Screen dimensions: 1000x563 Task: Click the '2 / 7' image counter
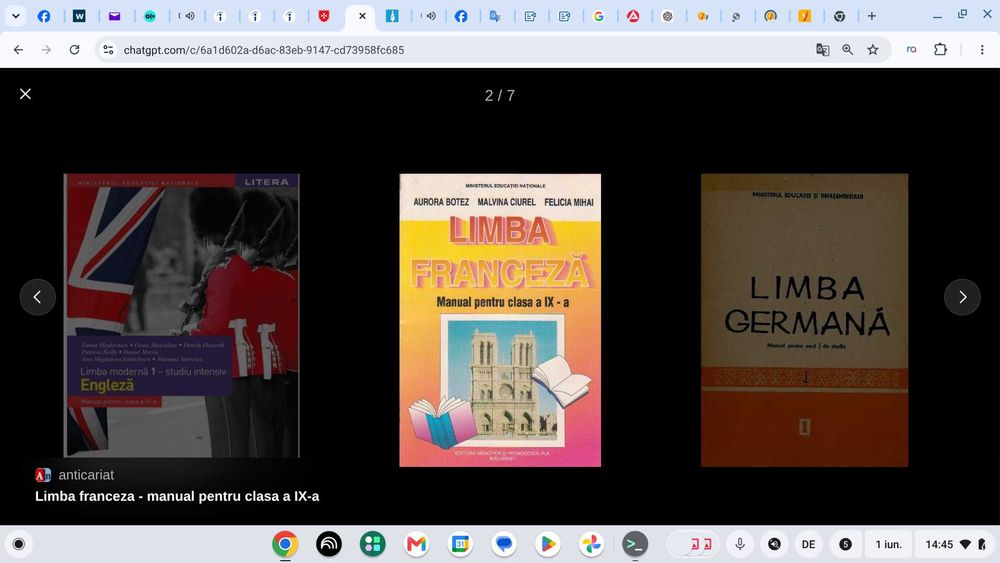pyautogui.click(x=499, y=96)
